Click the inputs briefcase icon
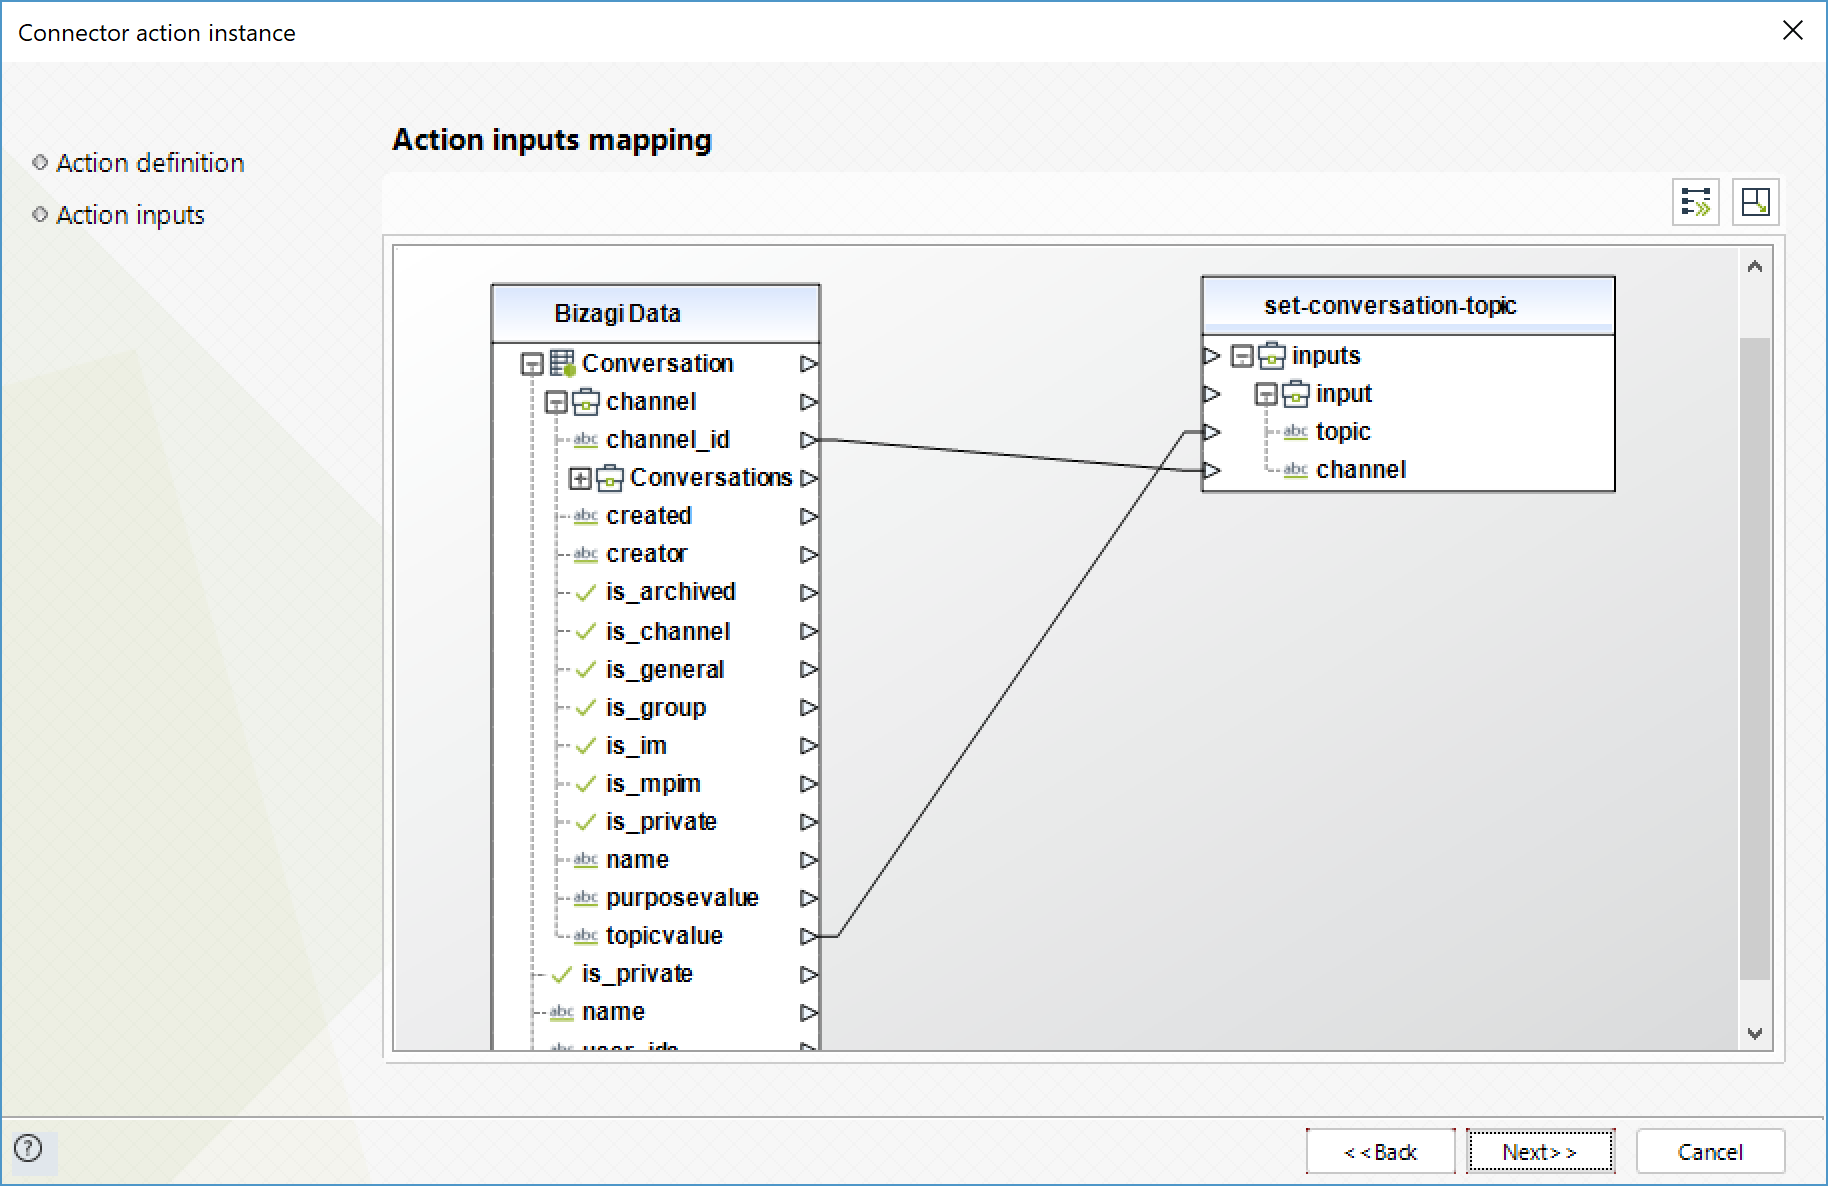Screen dimensions: 1828x1186 [1272, 356]
